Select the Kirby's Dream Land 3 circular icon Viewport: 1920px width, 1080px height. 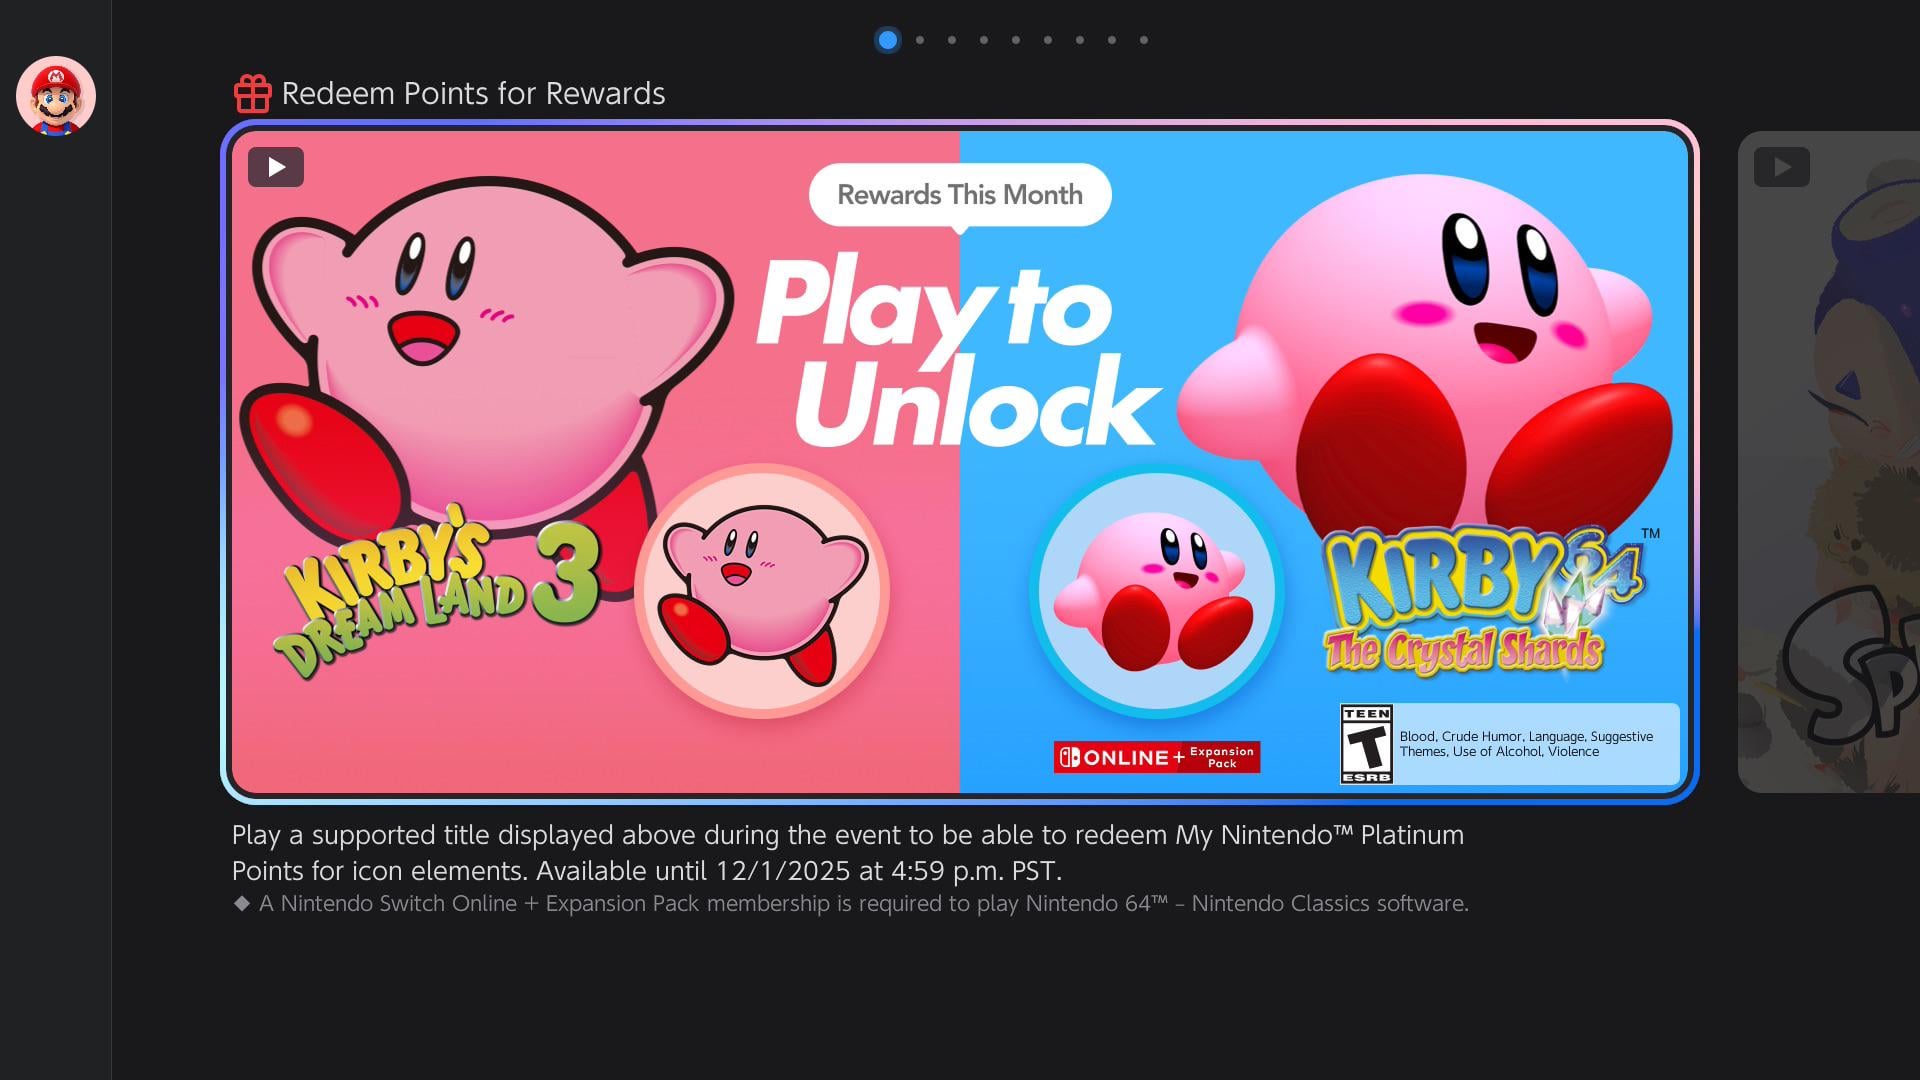pos(762,591)
